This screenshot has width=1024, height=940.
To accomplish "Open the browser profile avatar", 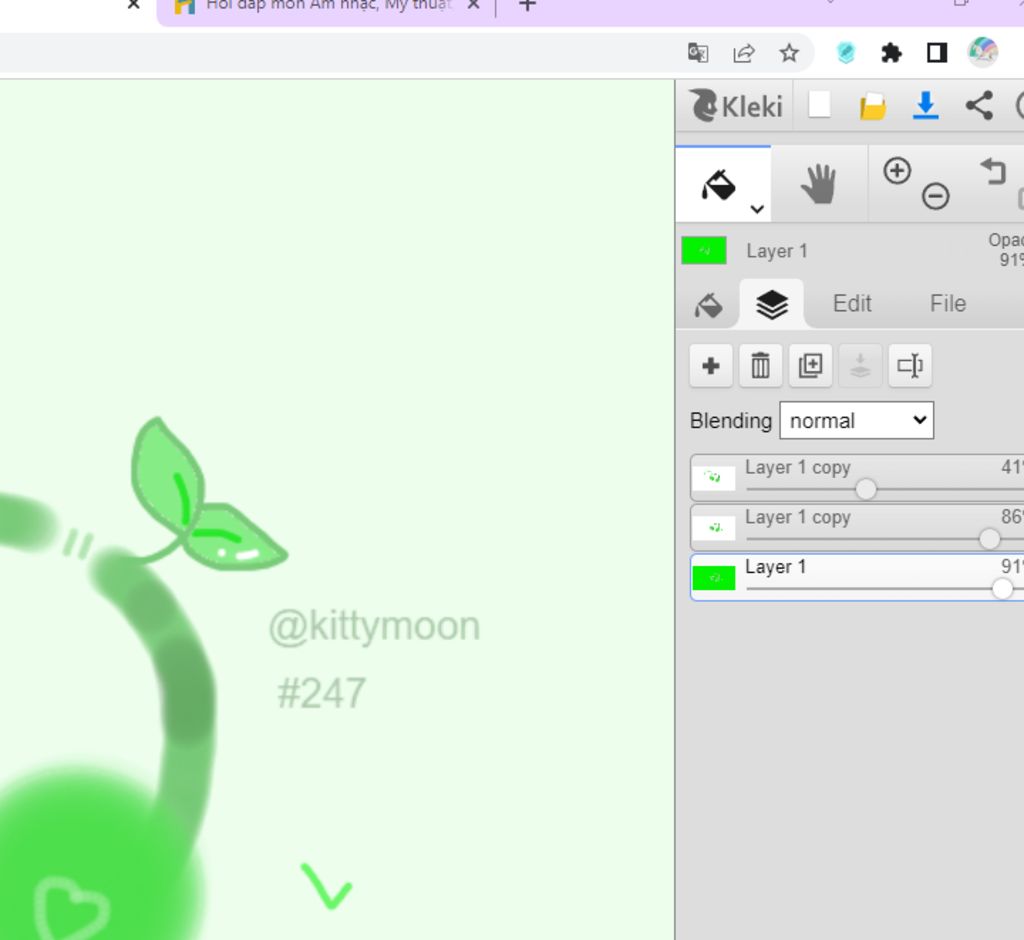I will (x=982, y=52).
